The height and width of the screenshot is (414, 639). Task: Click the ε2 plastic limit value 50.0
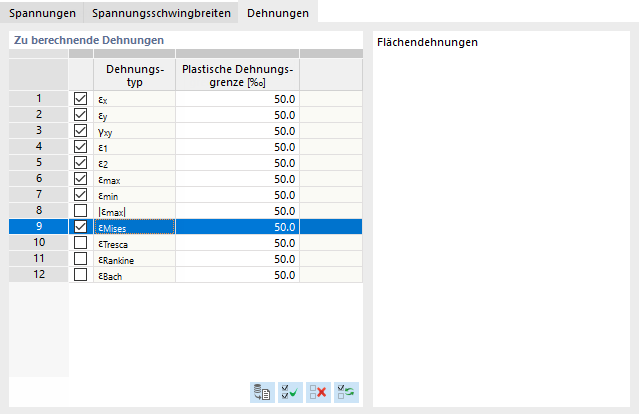[x=238, y=163]
